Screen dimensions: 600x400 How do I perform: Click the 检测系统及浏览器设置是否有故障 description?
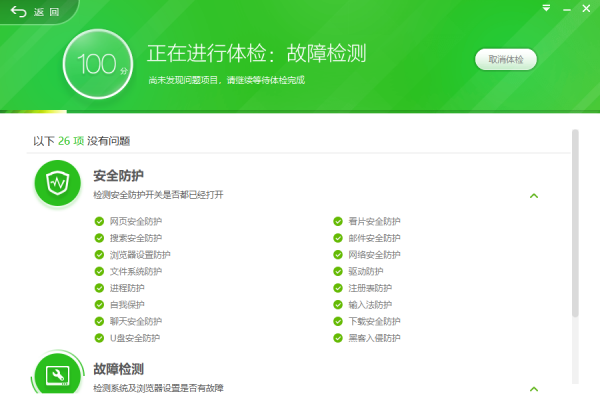tap(158, 388)
